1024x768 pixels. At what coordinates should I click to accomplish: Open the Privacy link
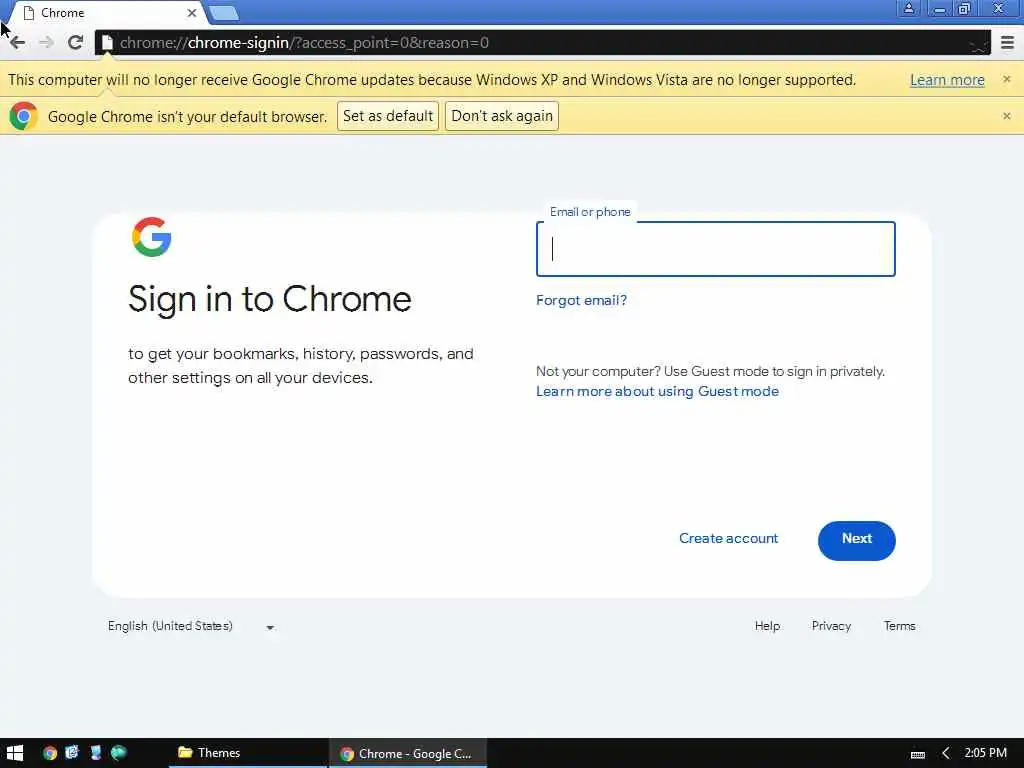tap(831, 626)
